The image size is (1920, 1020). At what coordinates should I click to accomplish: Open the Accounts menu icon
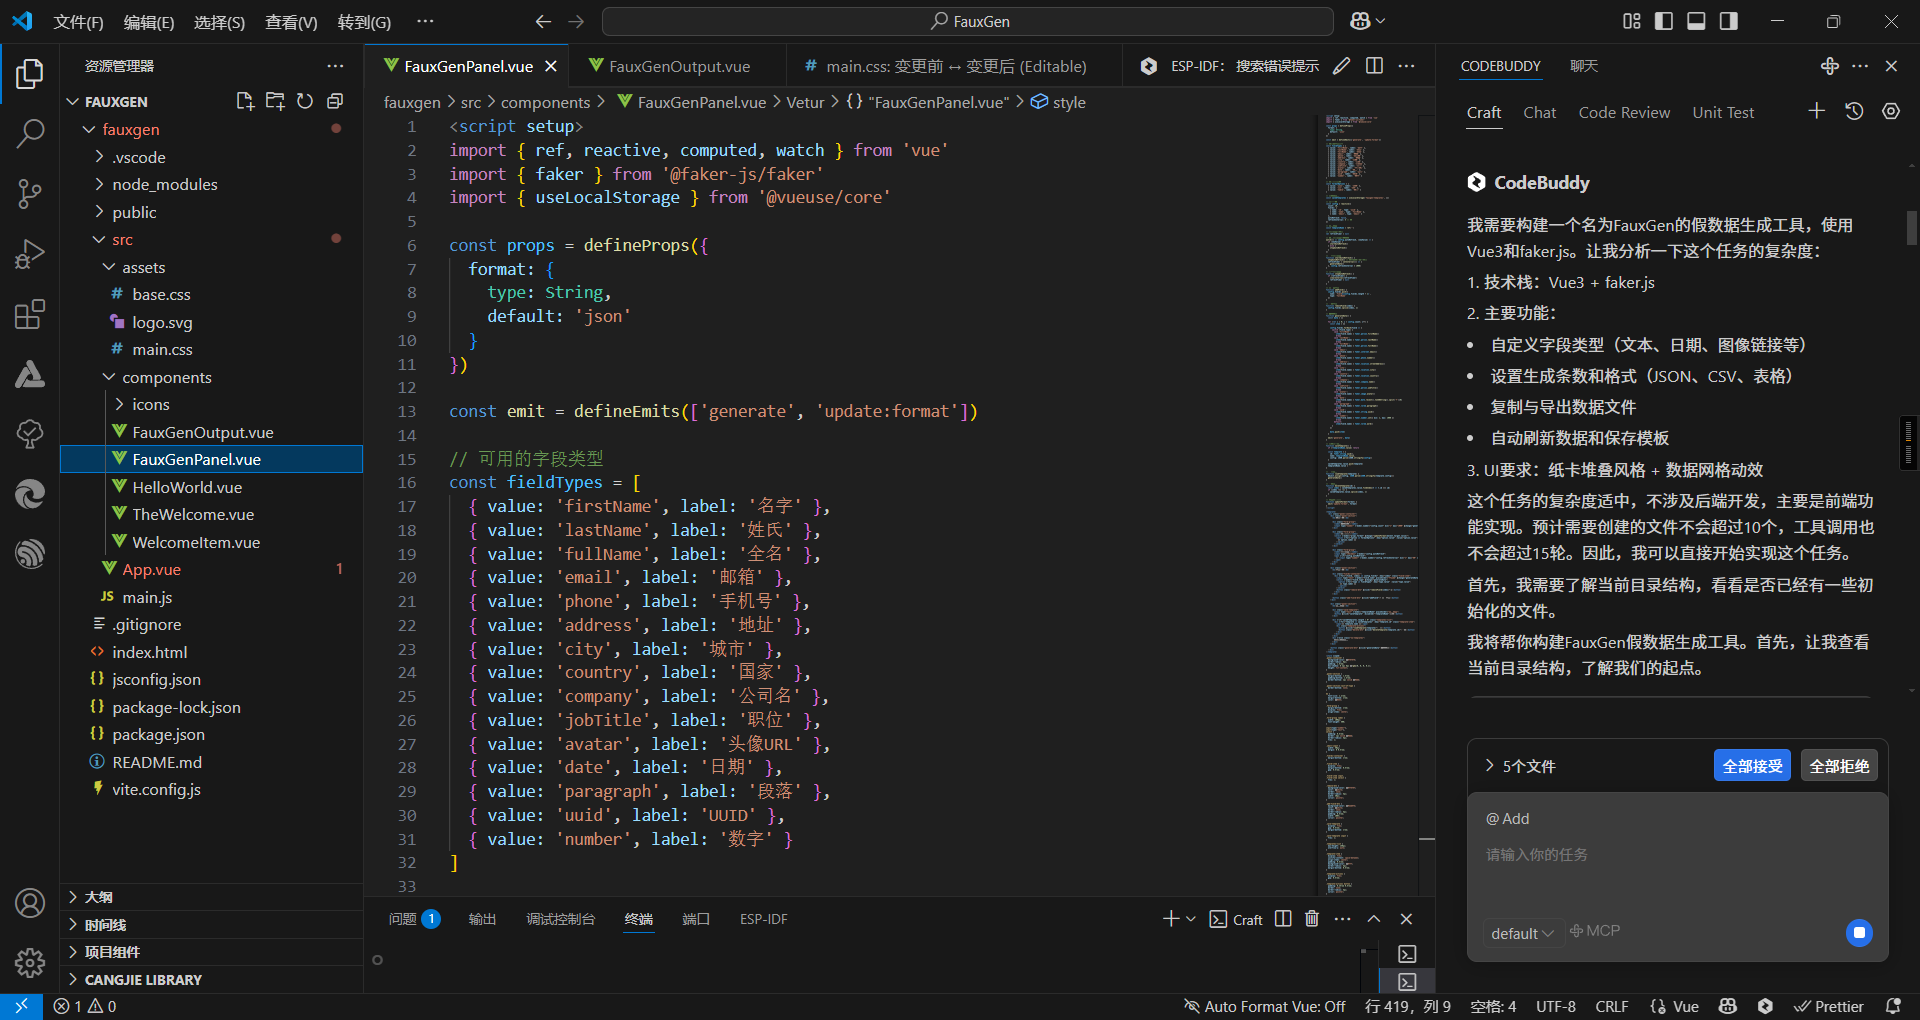pos(30,903)
